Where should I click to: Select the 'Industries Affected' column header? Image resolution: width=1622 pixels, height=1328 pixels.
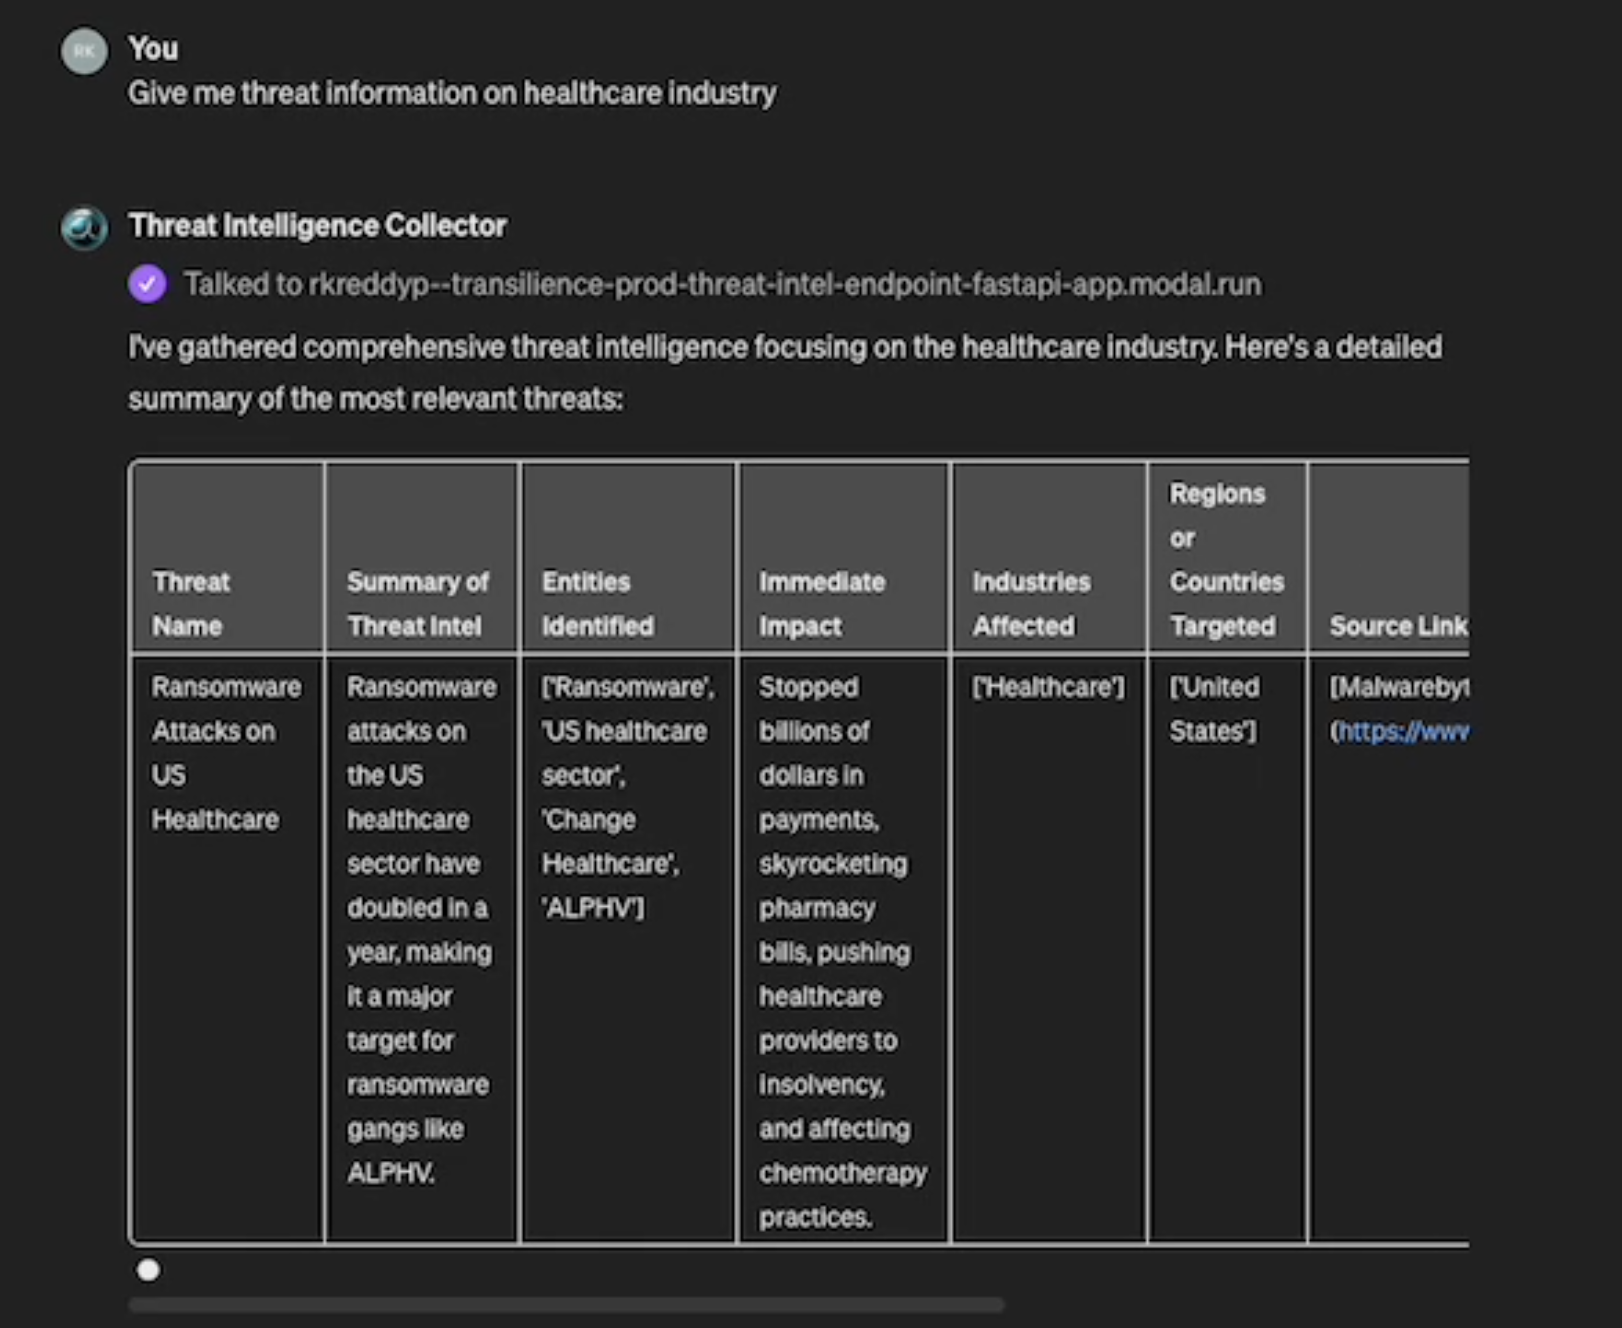(1049, 558)
